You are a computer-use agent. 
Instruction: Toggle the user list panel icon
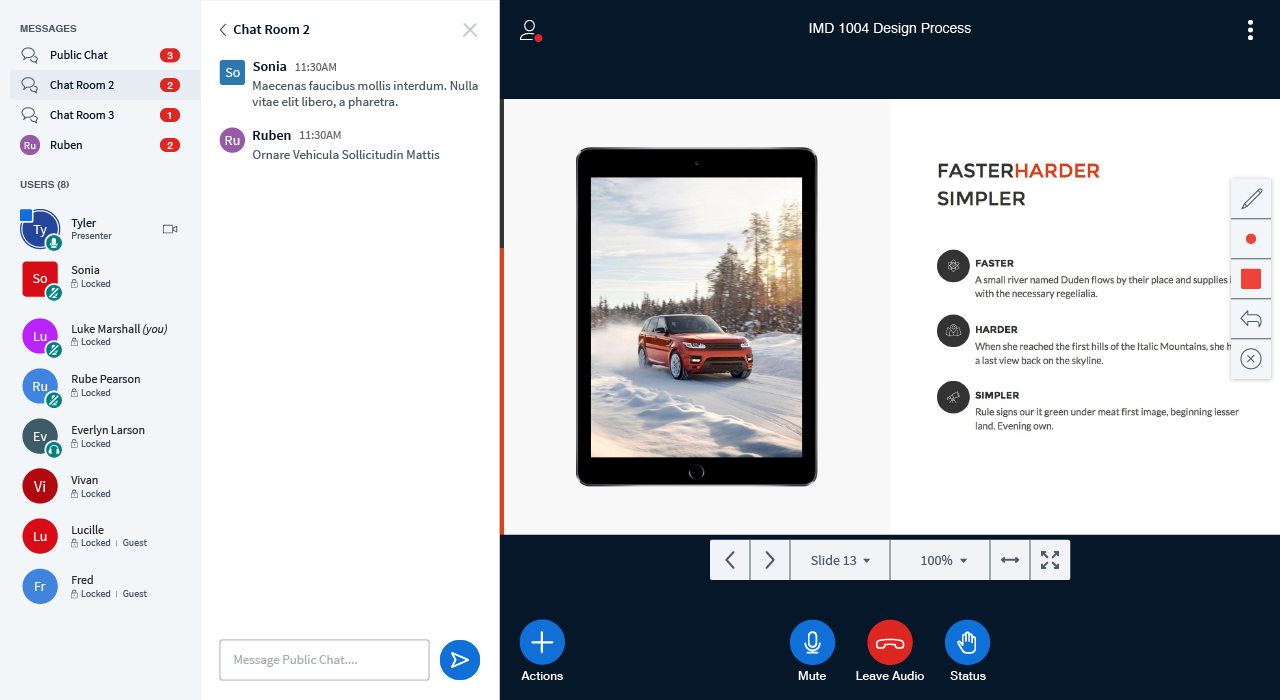[x=530, y=30]
